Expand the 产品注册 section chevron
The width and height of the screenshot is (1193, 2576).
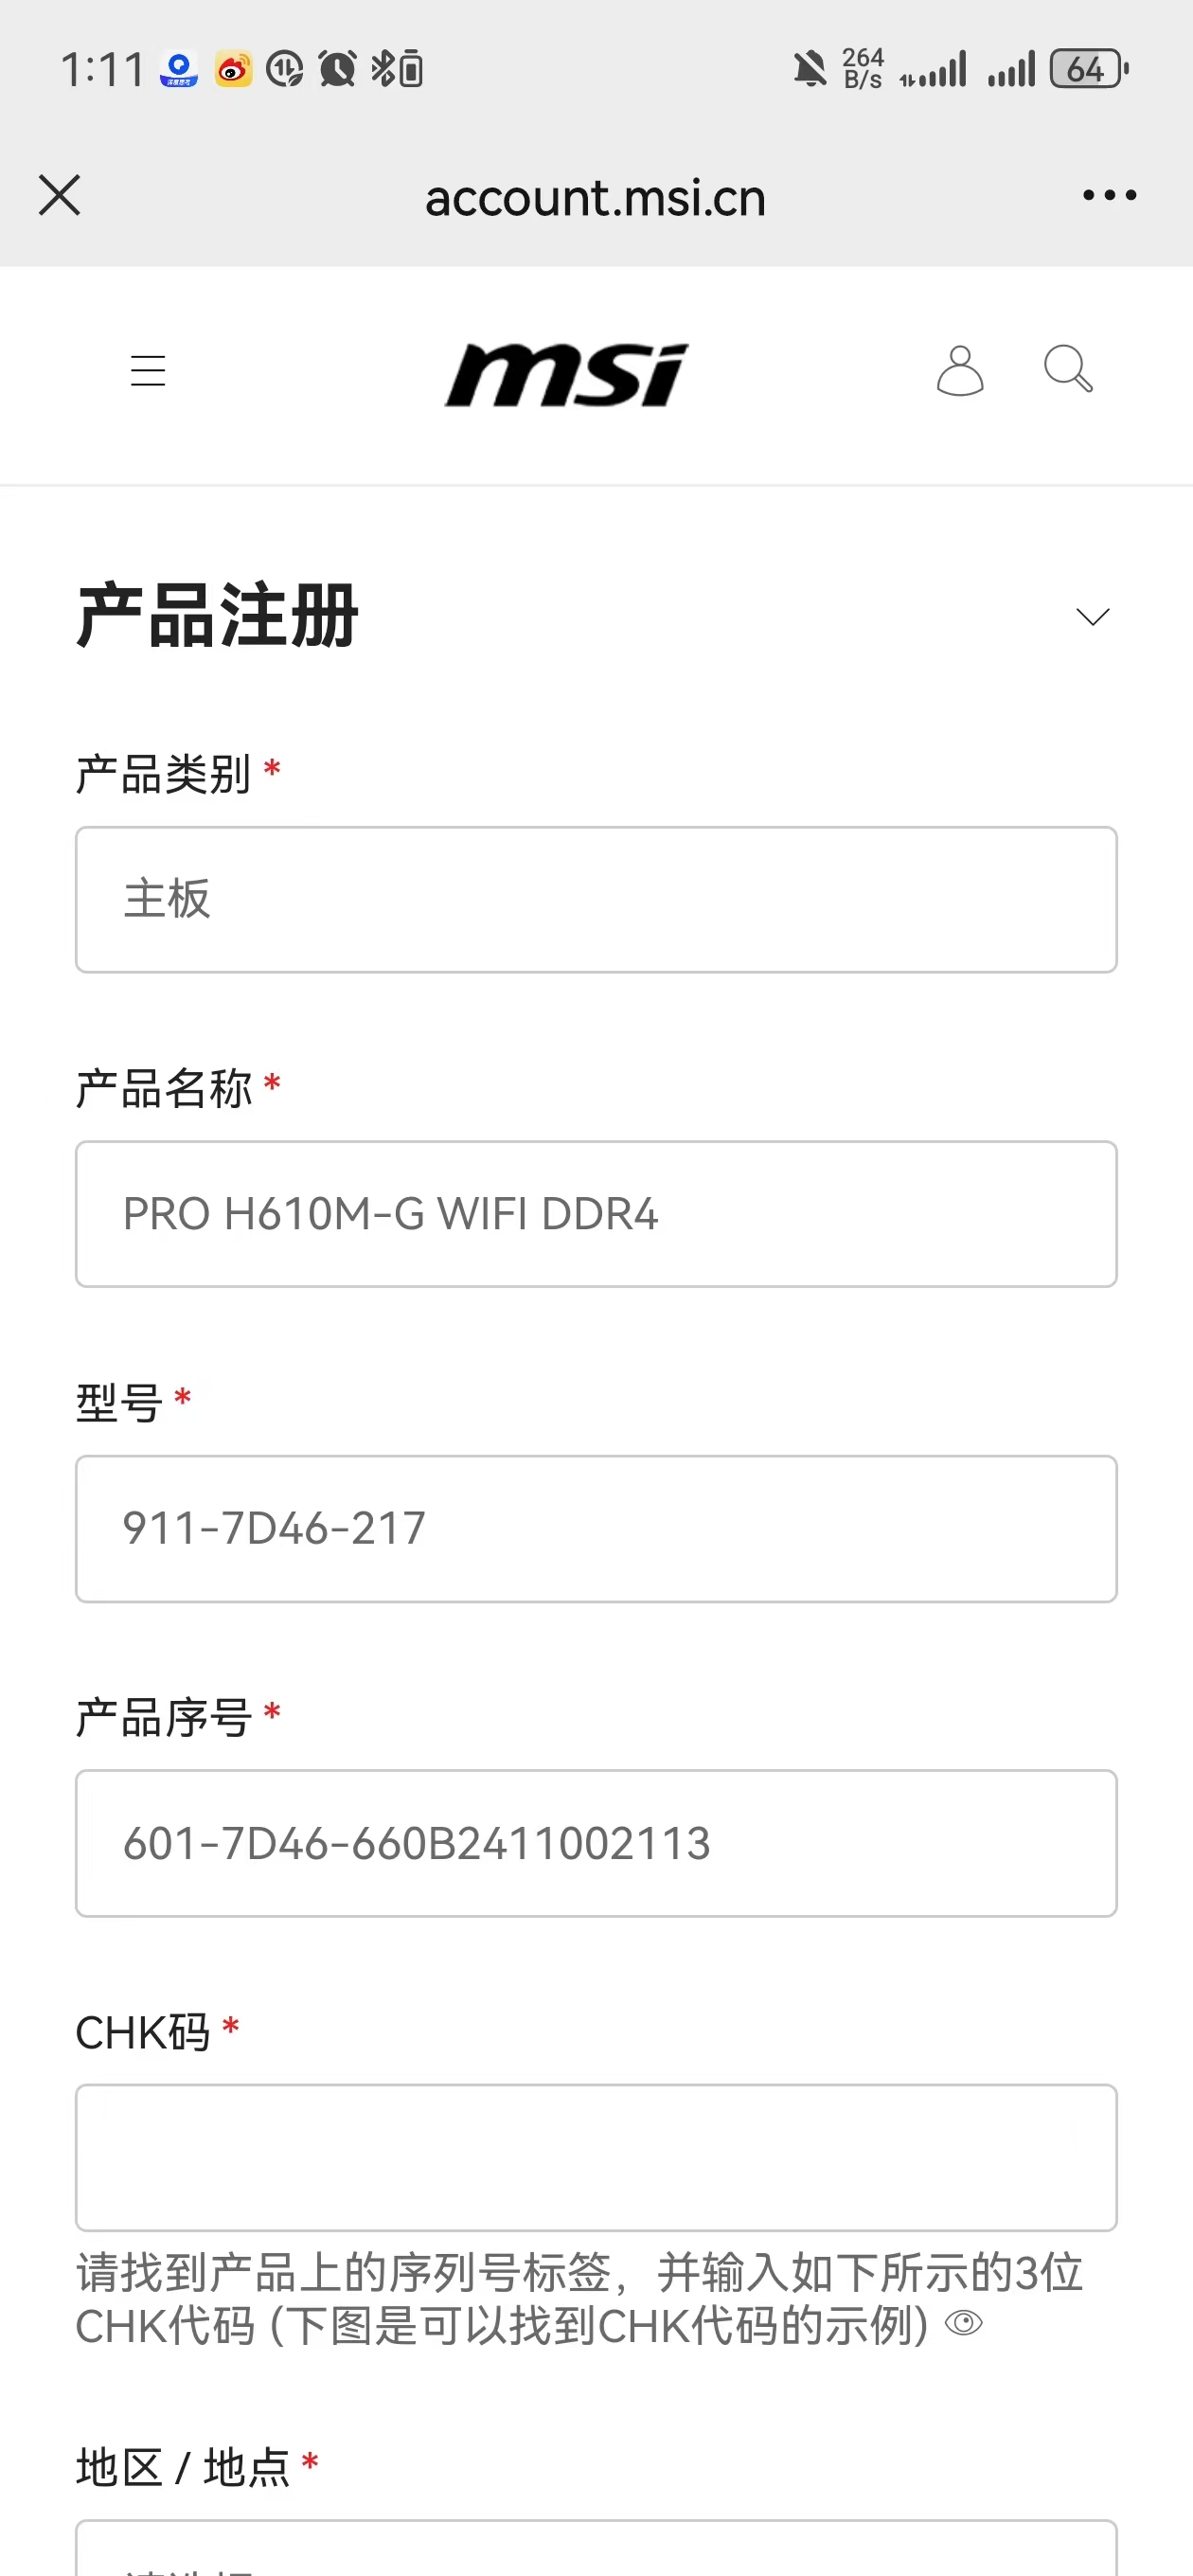1092,616
